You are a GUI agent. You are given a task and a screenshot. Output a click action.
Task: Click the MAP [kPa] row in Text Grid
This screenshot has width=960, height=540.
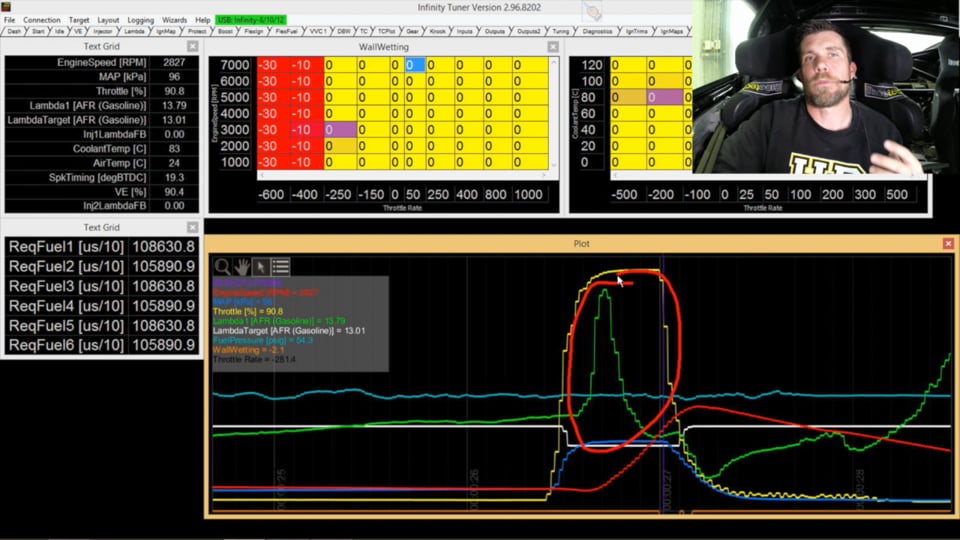click(102, 77)
